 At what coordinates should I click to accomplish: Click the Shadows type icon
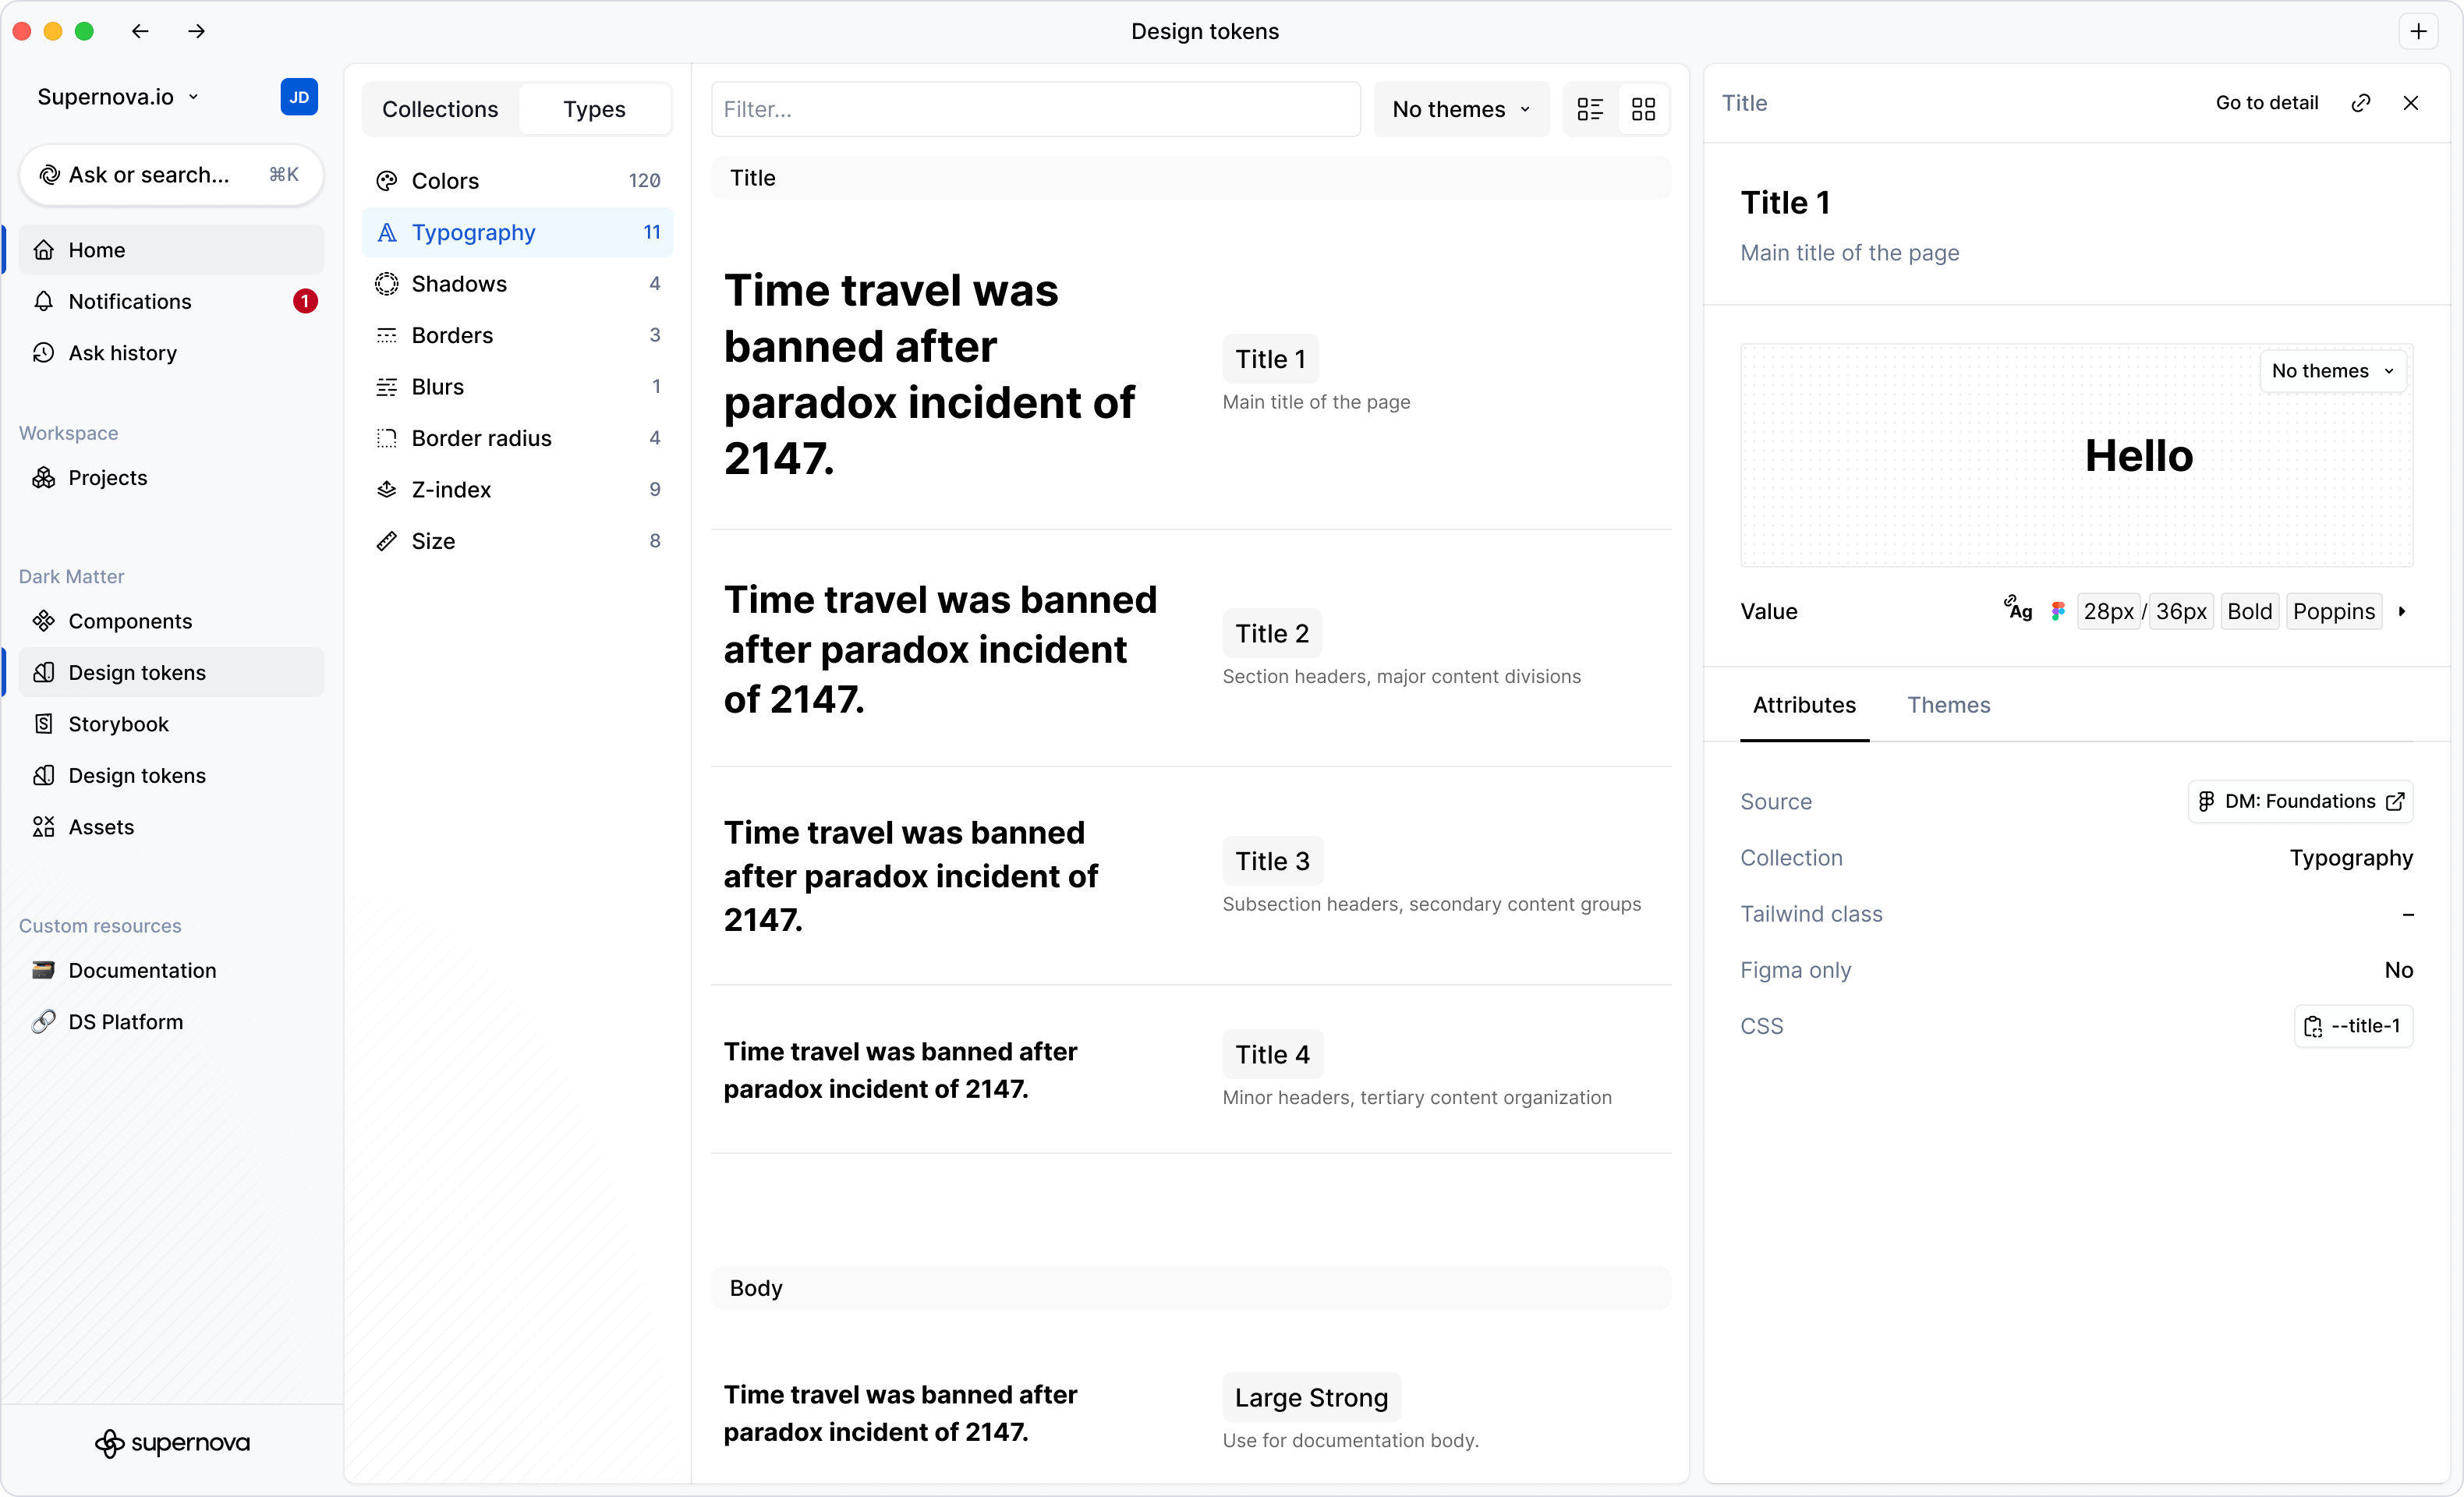pos(387,284)
